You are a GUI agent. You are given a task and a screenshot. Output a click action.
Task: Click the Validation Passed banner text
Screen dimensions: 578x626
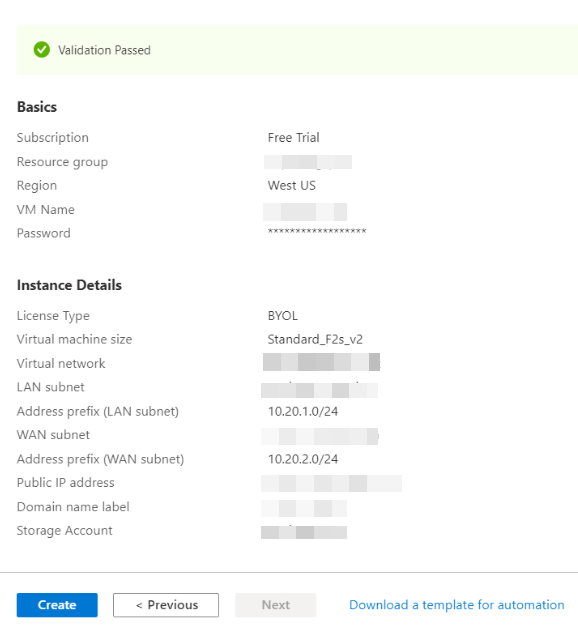pos(105,50)
